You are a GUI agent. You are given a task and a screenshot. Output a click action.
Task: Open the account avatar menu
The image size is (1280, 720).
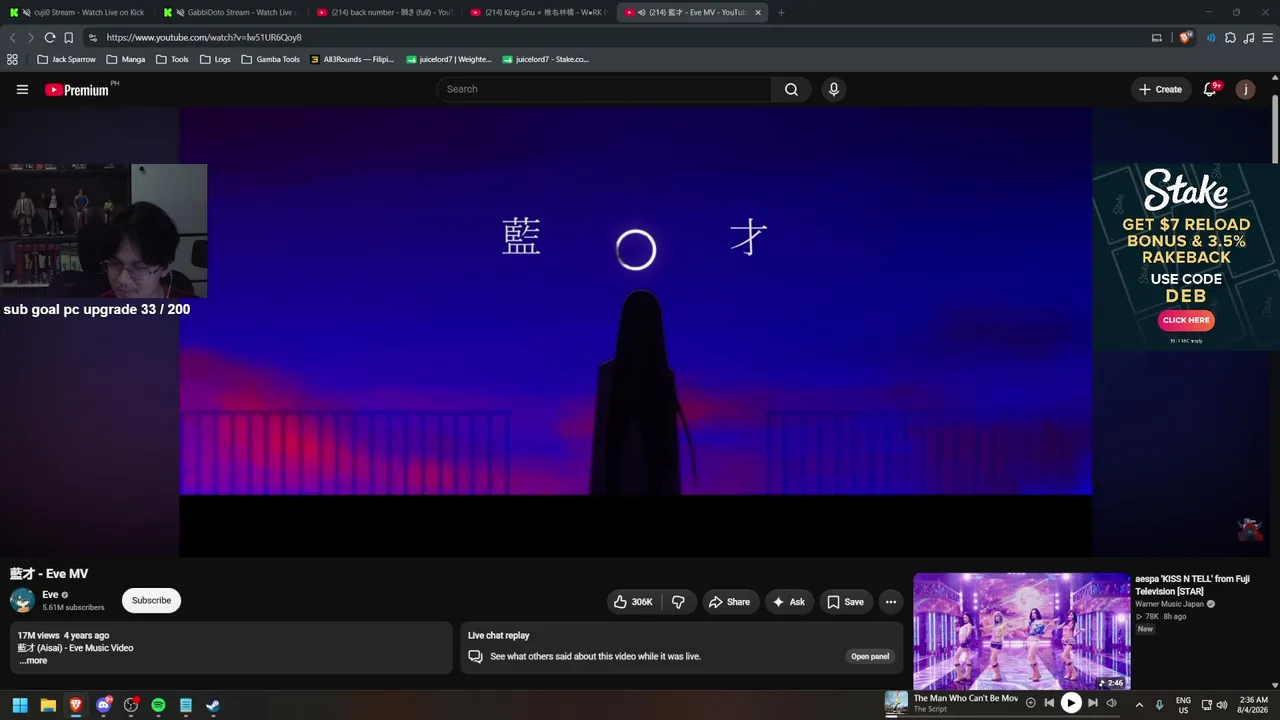[x=1245, y=89]
